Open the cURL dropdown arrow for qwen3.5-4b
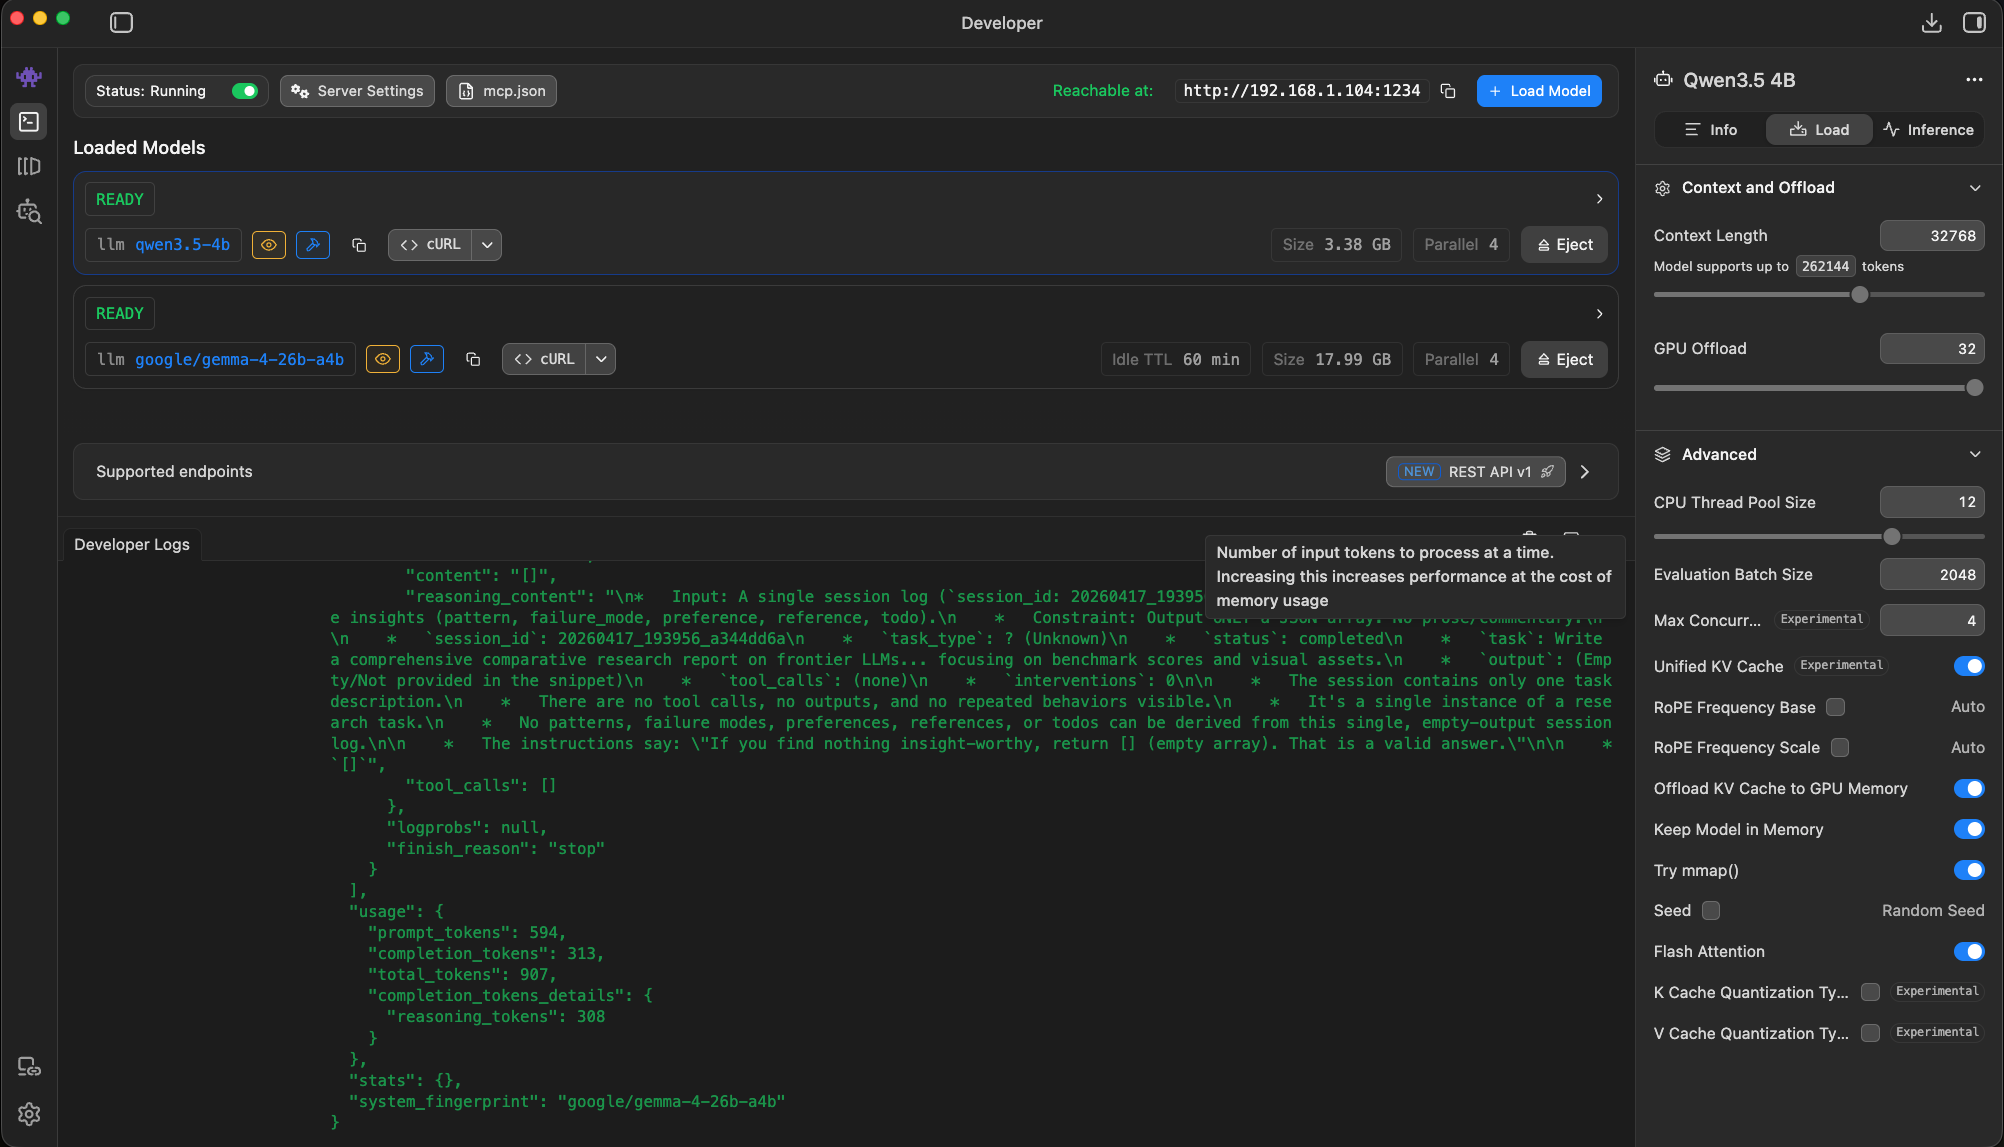This screenshot has width=2004, height=1147. pos(487,245)
